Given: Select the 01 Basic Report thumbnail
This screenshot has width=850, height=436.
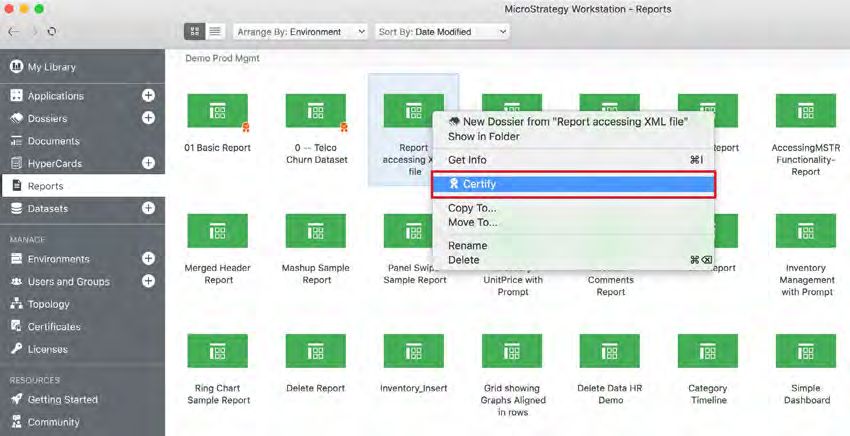Looking at the screenshot, I should (x=217, y=111).
